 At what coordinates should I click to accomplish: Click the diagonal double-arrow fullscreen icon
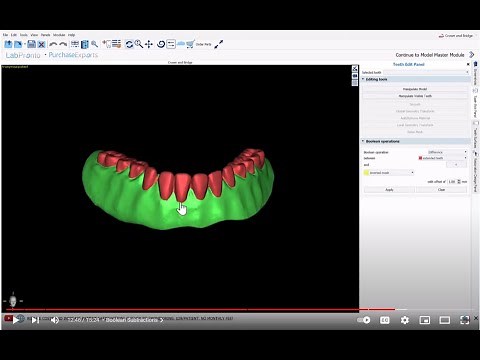tap(219, 44)
